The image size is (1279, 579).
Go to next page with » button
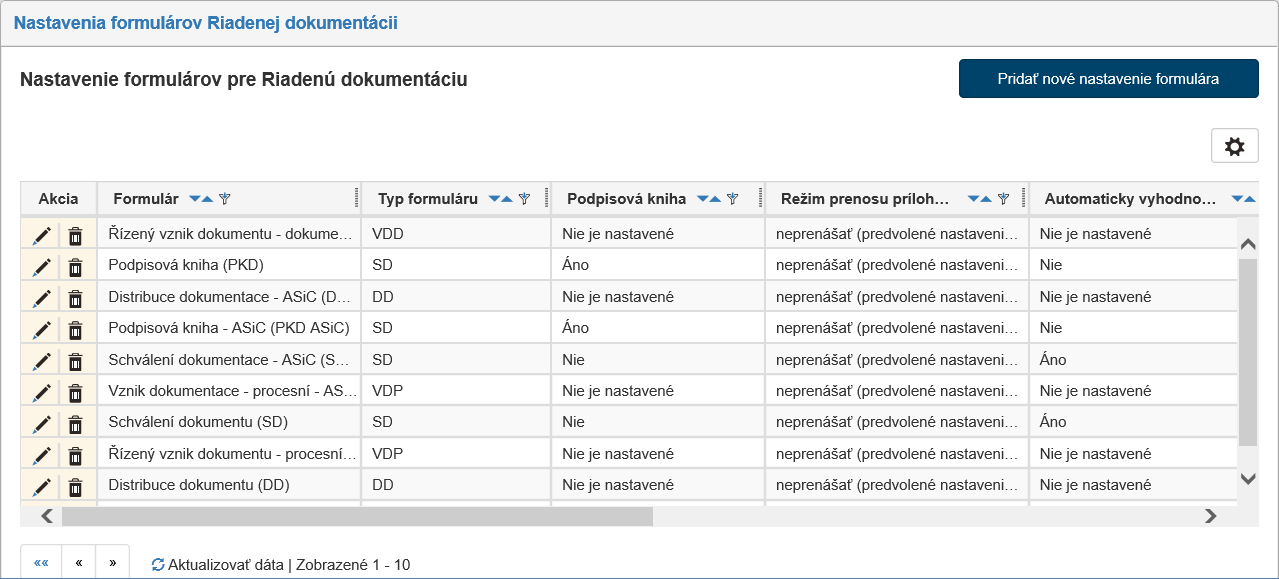click(112, 563)
